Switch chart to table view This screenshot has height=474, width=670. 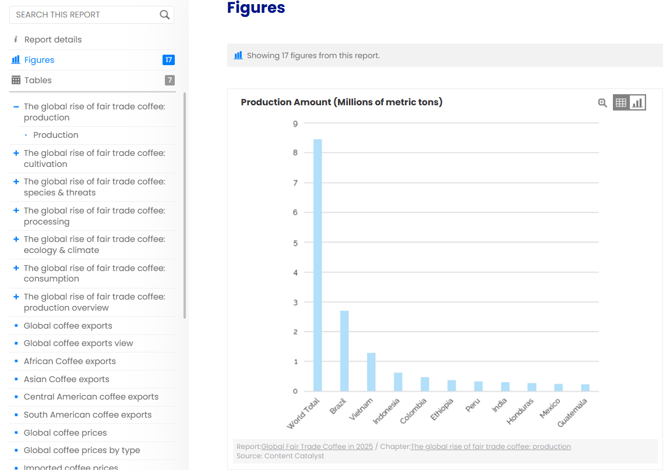click(x=621, y=103)
